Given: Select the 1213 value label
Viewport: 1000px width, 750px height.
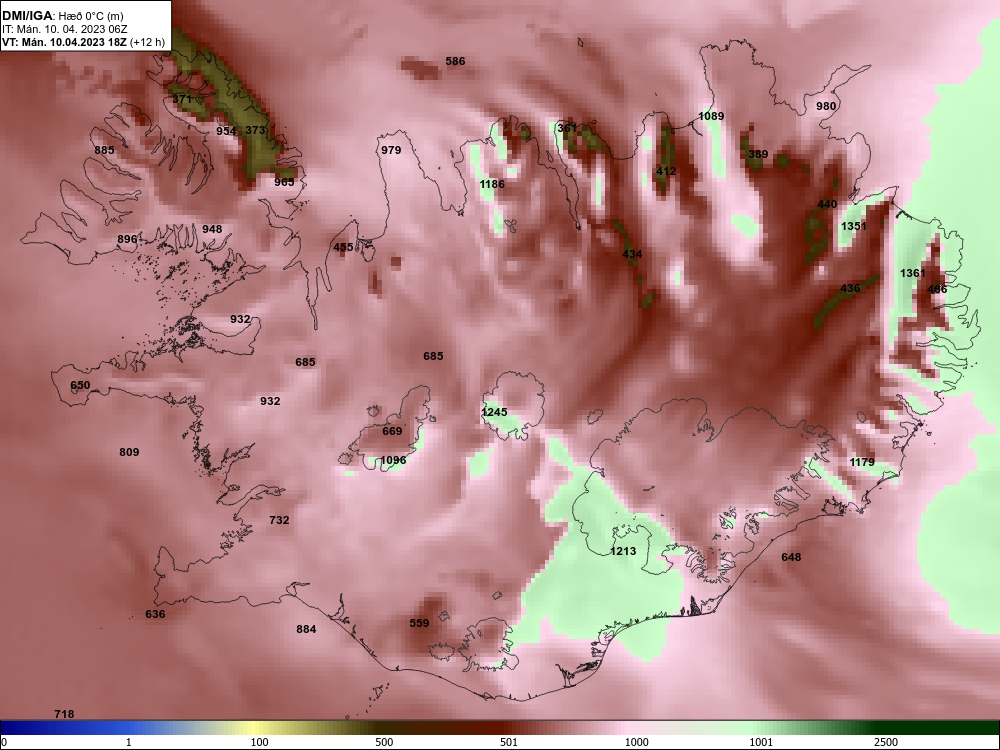Looking at the screenshot, I should pos(623,550).
